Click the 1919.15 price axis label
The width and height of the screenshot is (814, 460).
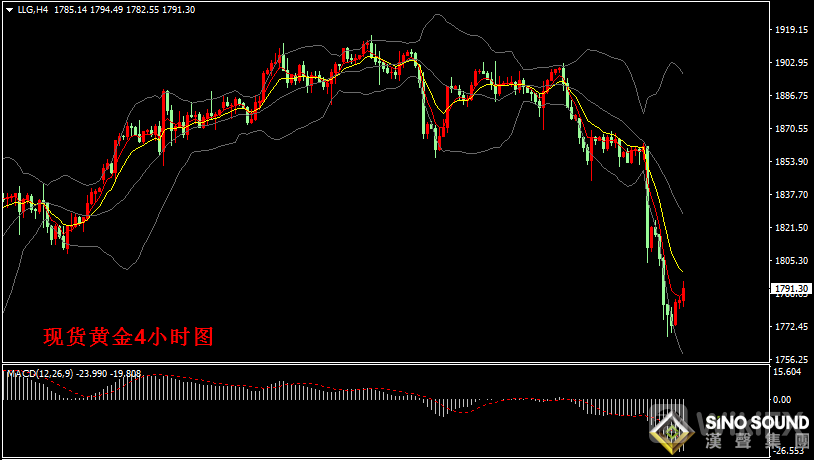(x=791, y=30)
